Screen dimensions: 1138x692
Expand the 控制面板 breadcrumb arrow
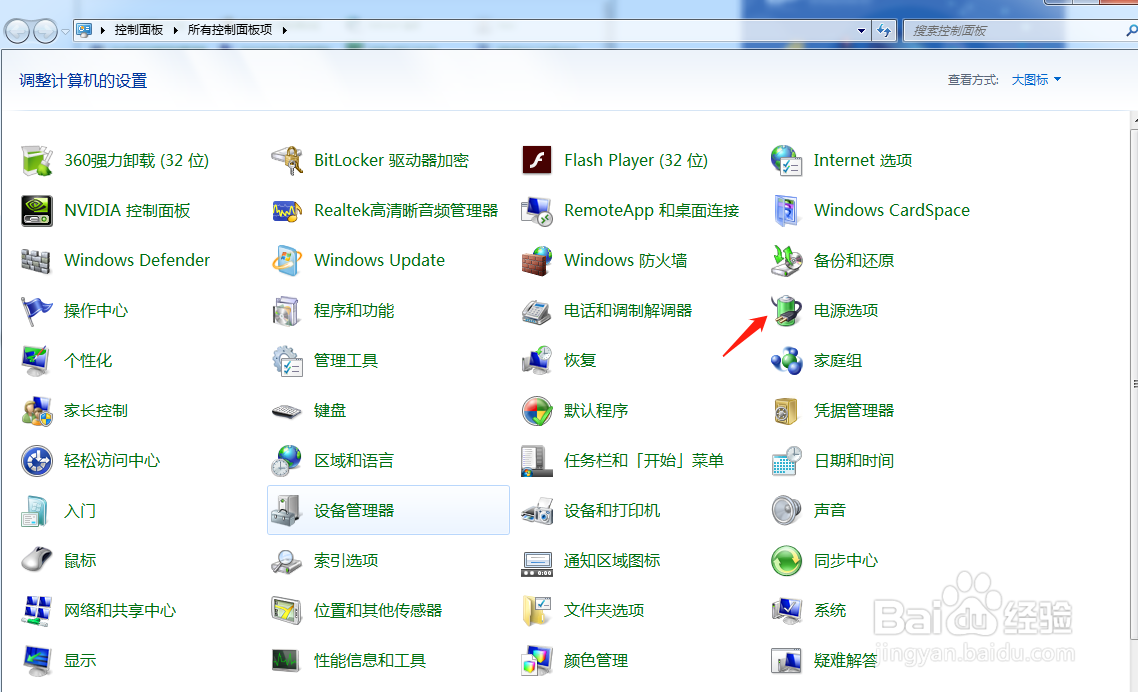click(x=176, y=30)
